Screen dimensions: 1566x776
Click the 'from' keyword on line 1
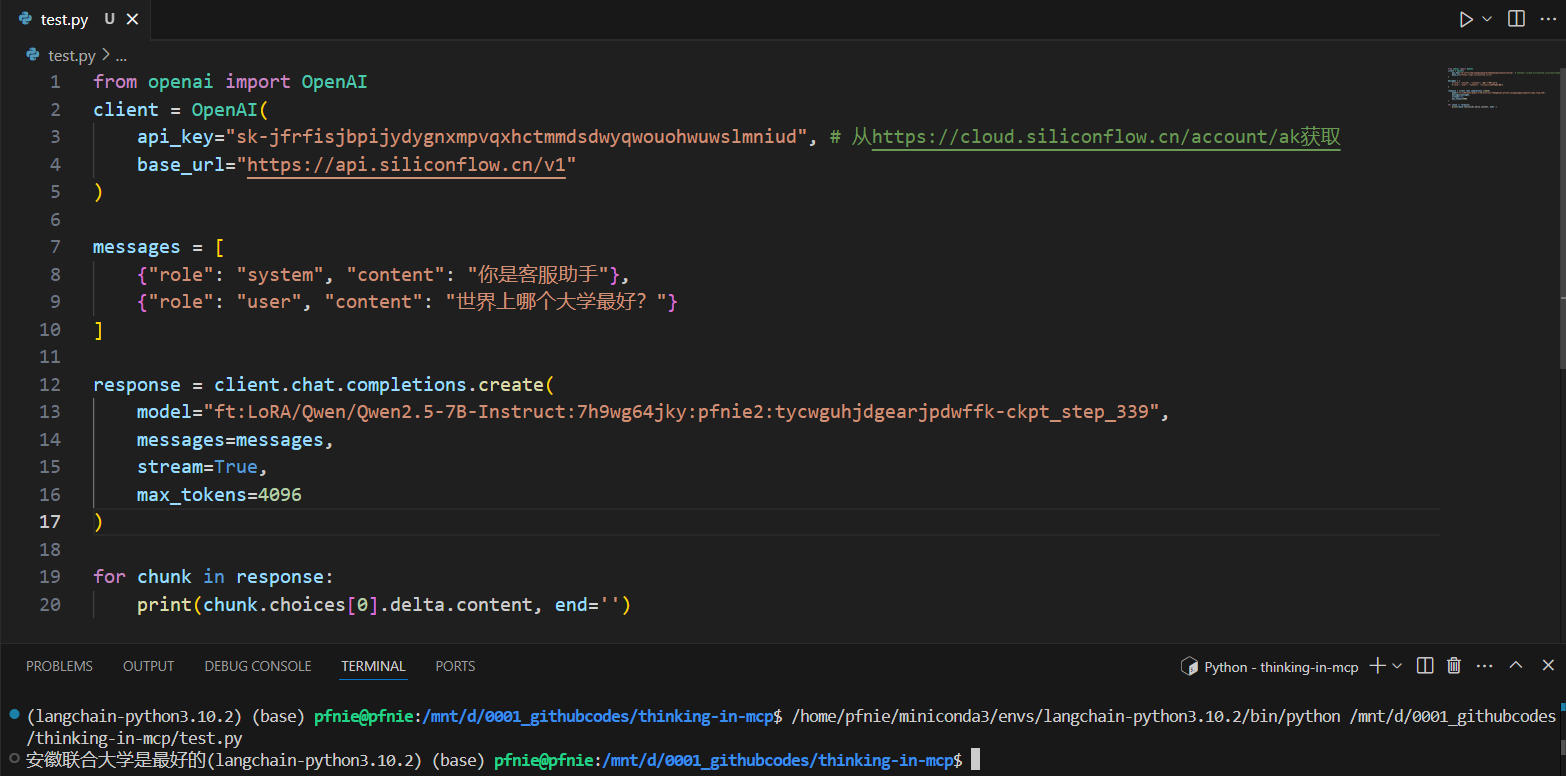pos(115,82)
